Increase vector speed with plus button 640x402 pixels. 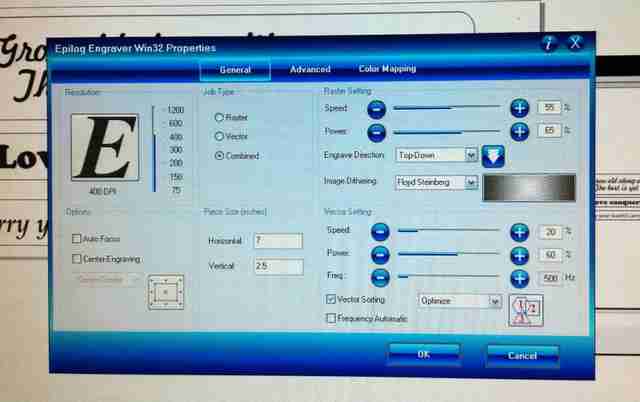point(520,232)
